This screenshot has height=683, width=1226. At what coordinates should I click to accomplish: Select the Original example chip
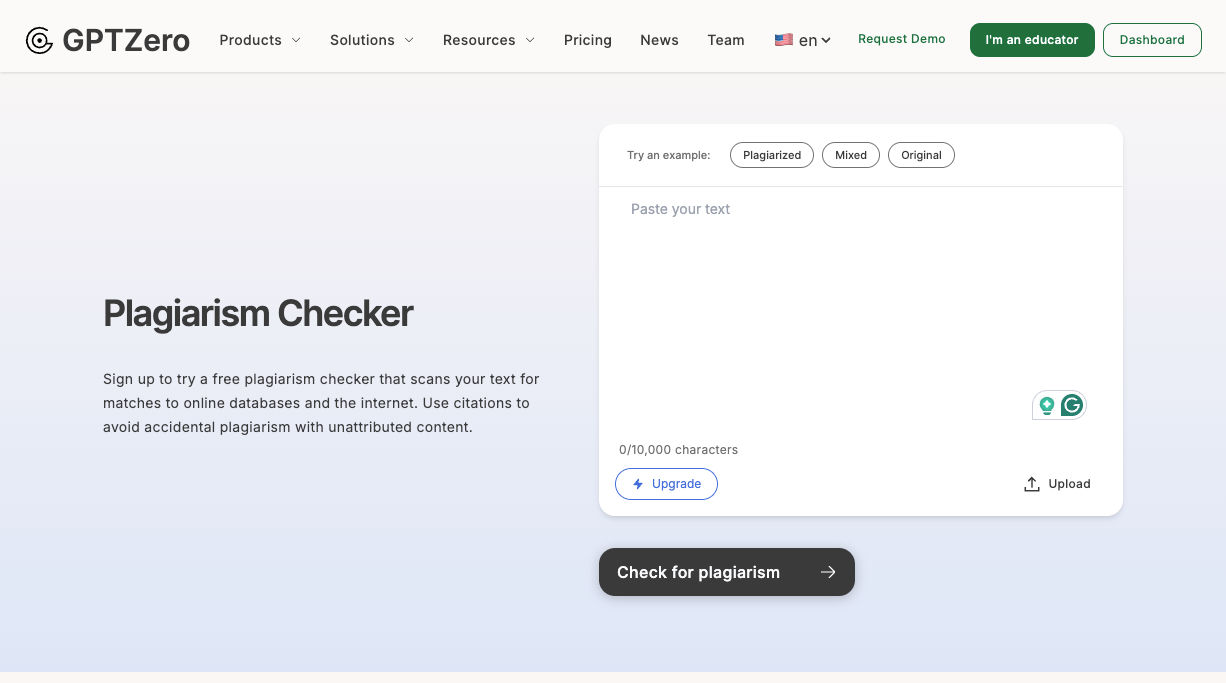pos(921,155)
